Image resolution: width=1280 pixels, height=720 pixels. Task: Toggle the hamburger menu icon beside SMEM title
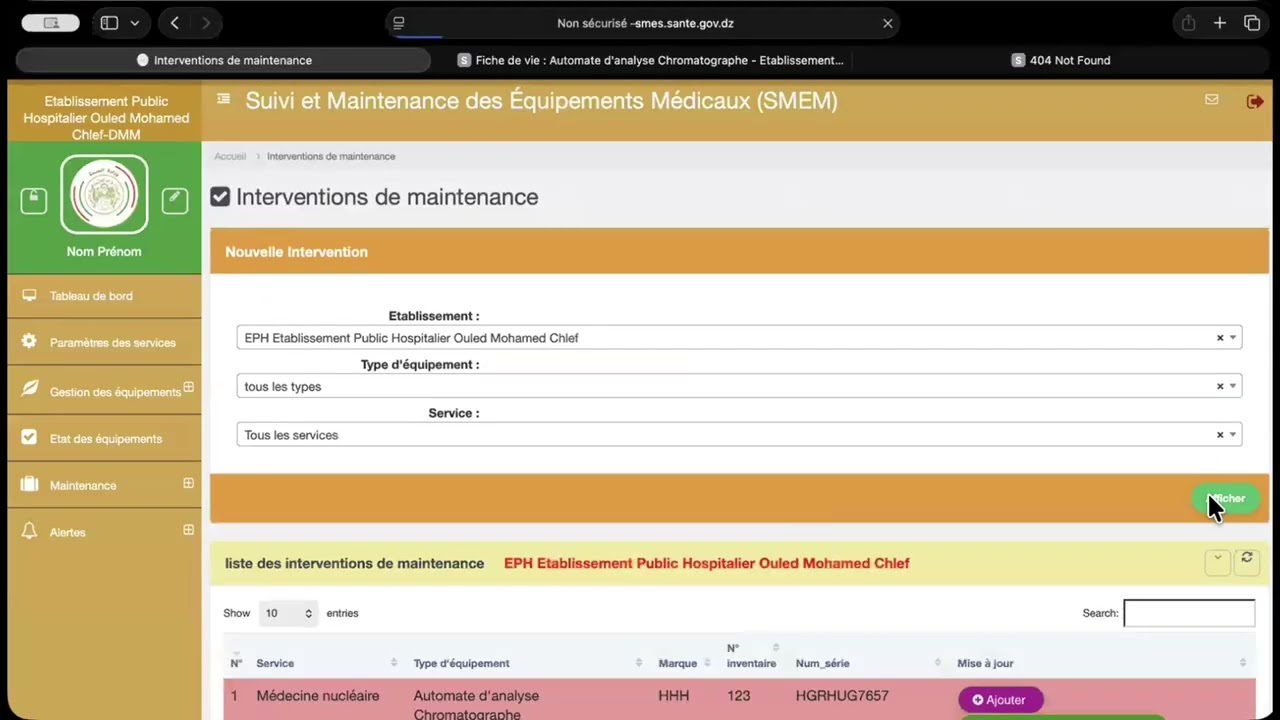[x=224, y=99]
